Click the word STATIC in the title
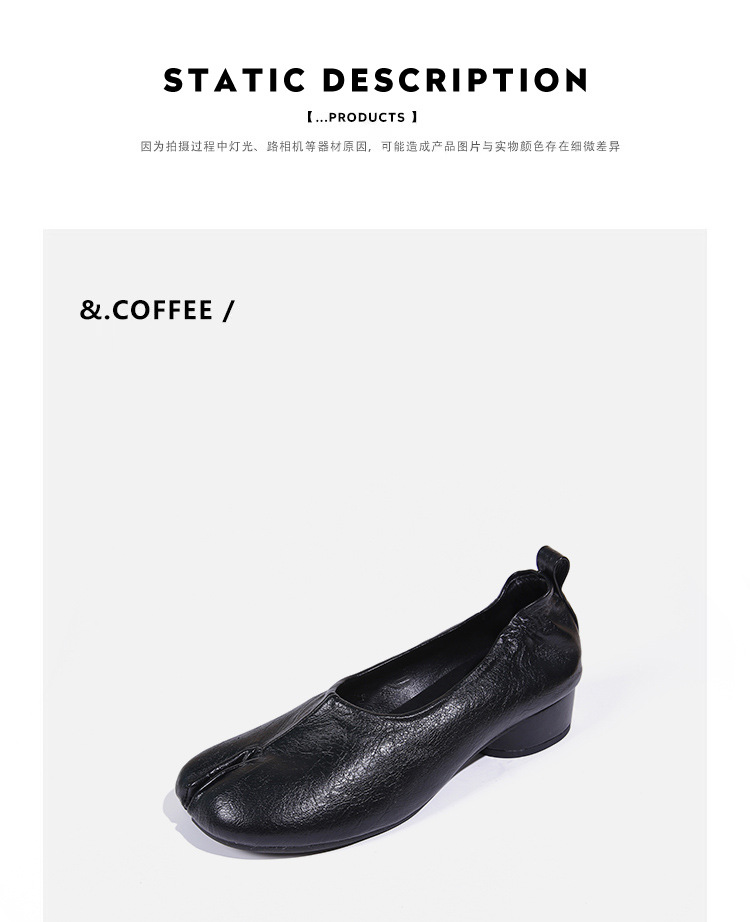 (234, 80)
